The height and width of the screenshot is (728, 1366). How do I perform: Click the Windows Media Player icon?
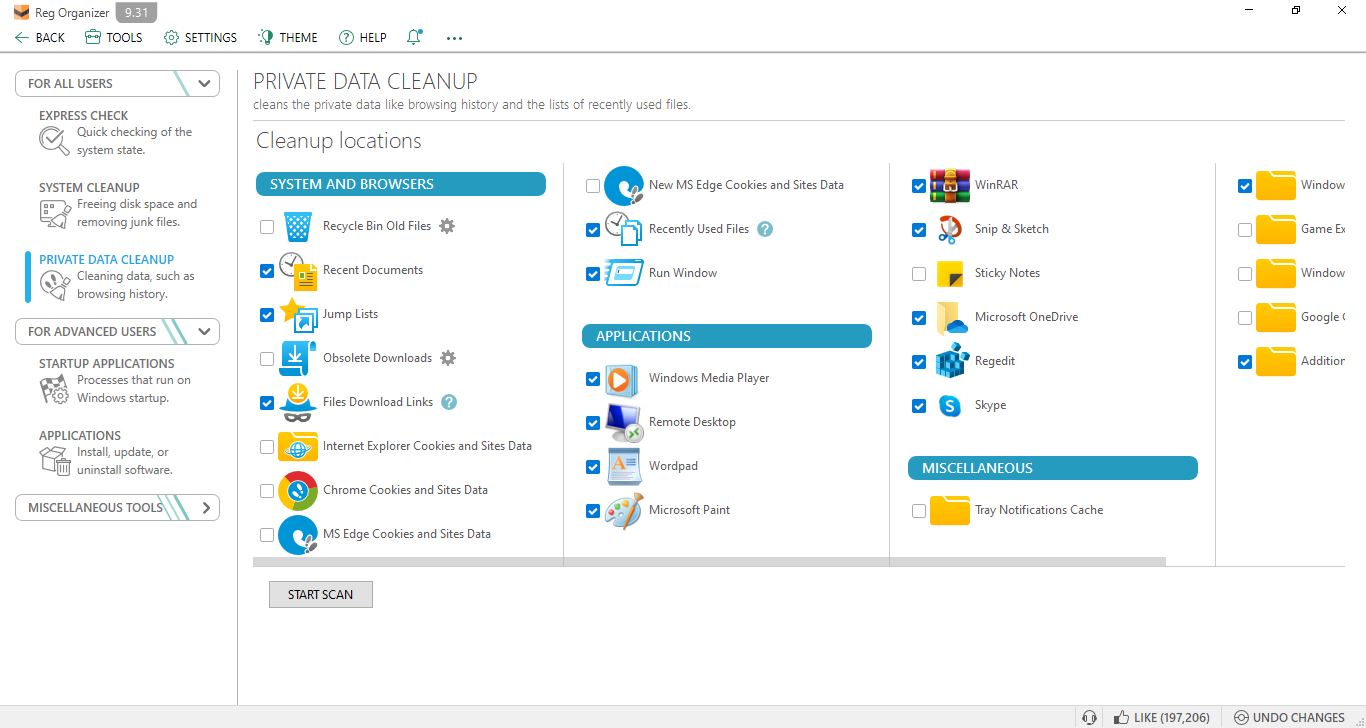coord(622,378)
